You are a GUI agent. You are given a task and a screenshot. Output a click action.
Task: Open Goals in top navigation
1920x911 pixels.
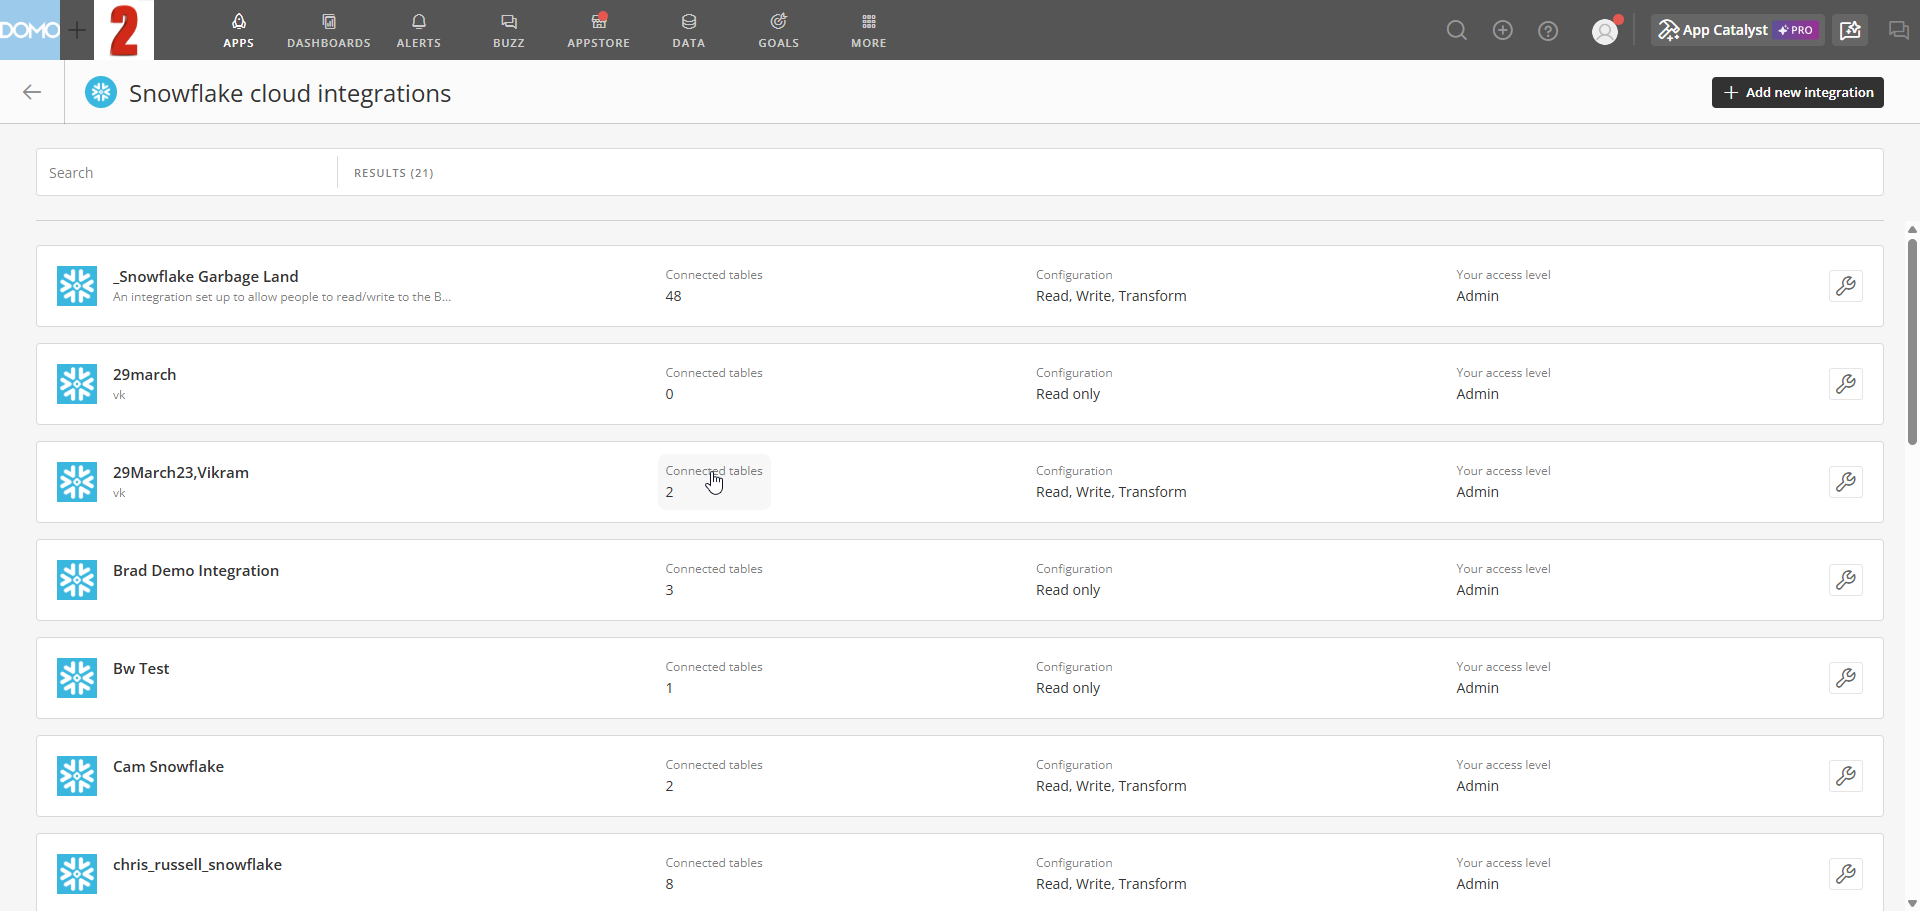[x=778, y=30]
